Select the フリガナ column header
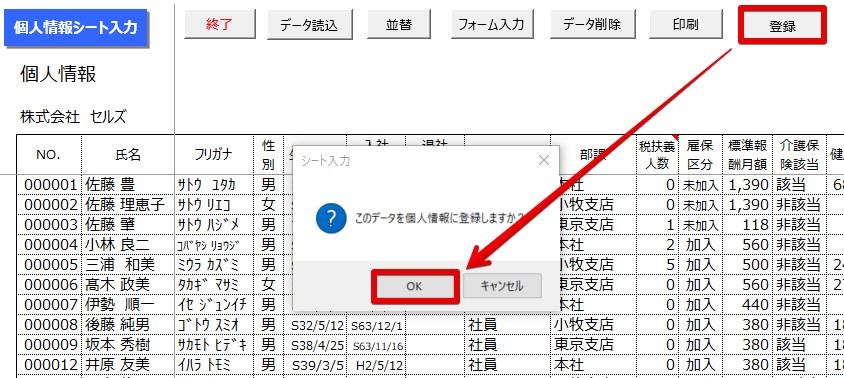This screenshot has width=844, height=378. point(214,155)
